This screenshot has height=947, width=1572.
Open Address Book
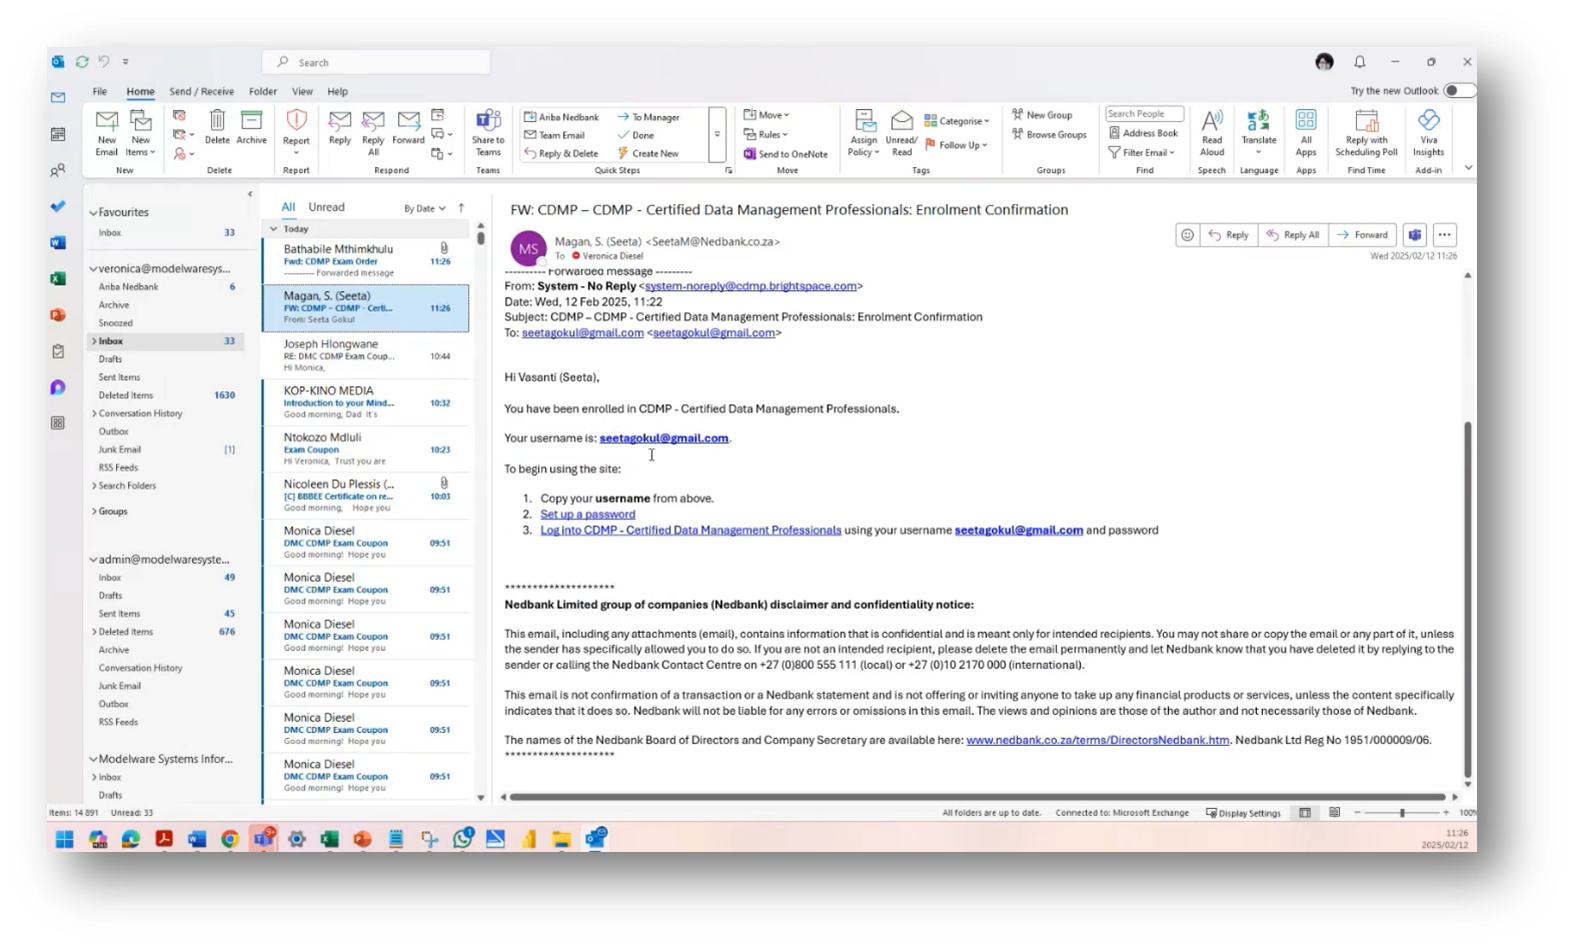click(x=1143, y=133)
